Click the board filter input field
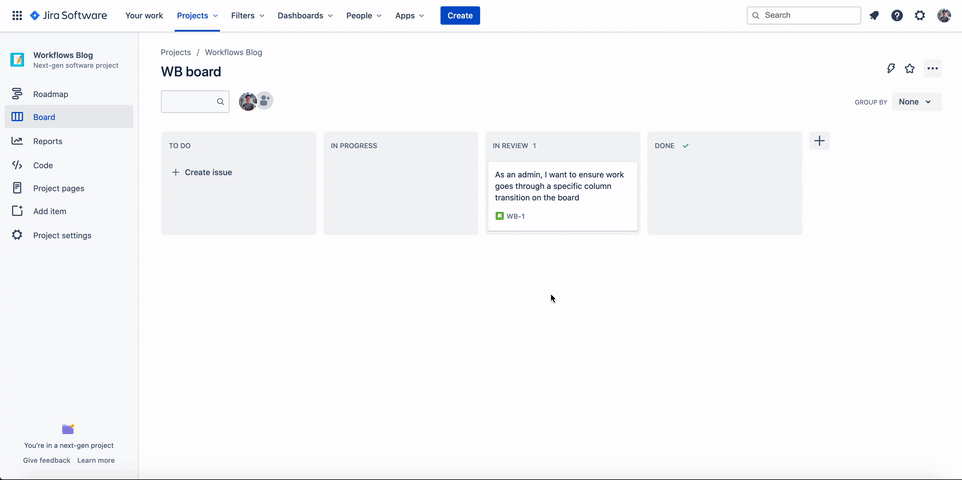This screenshot has width=962, height=480. pos(195,102)
